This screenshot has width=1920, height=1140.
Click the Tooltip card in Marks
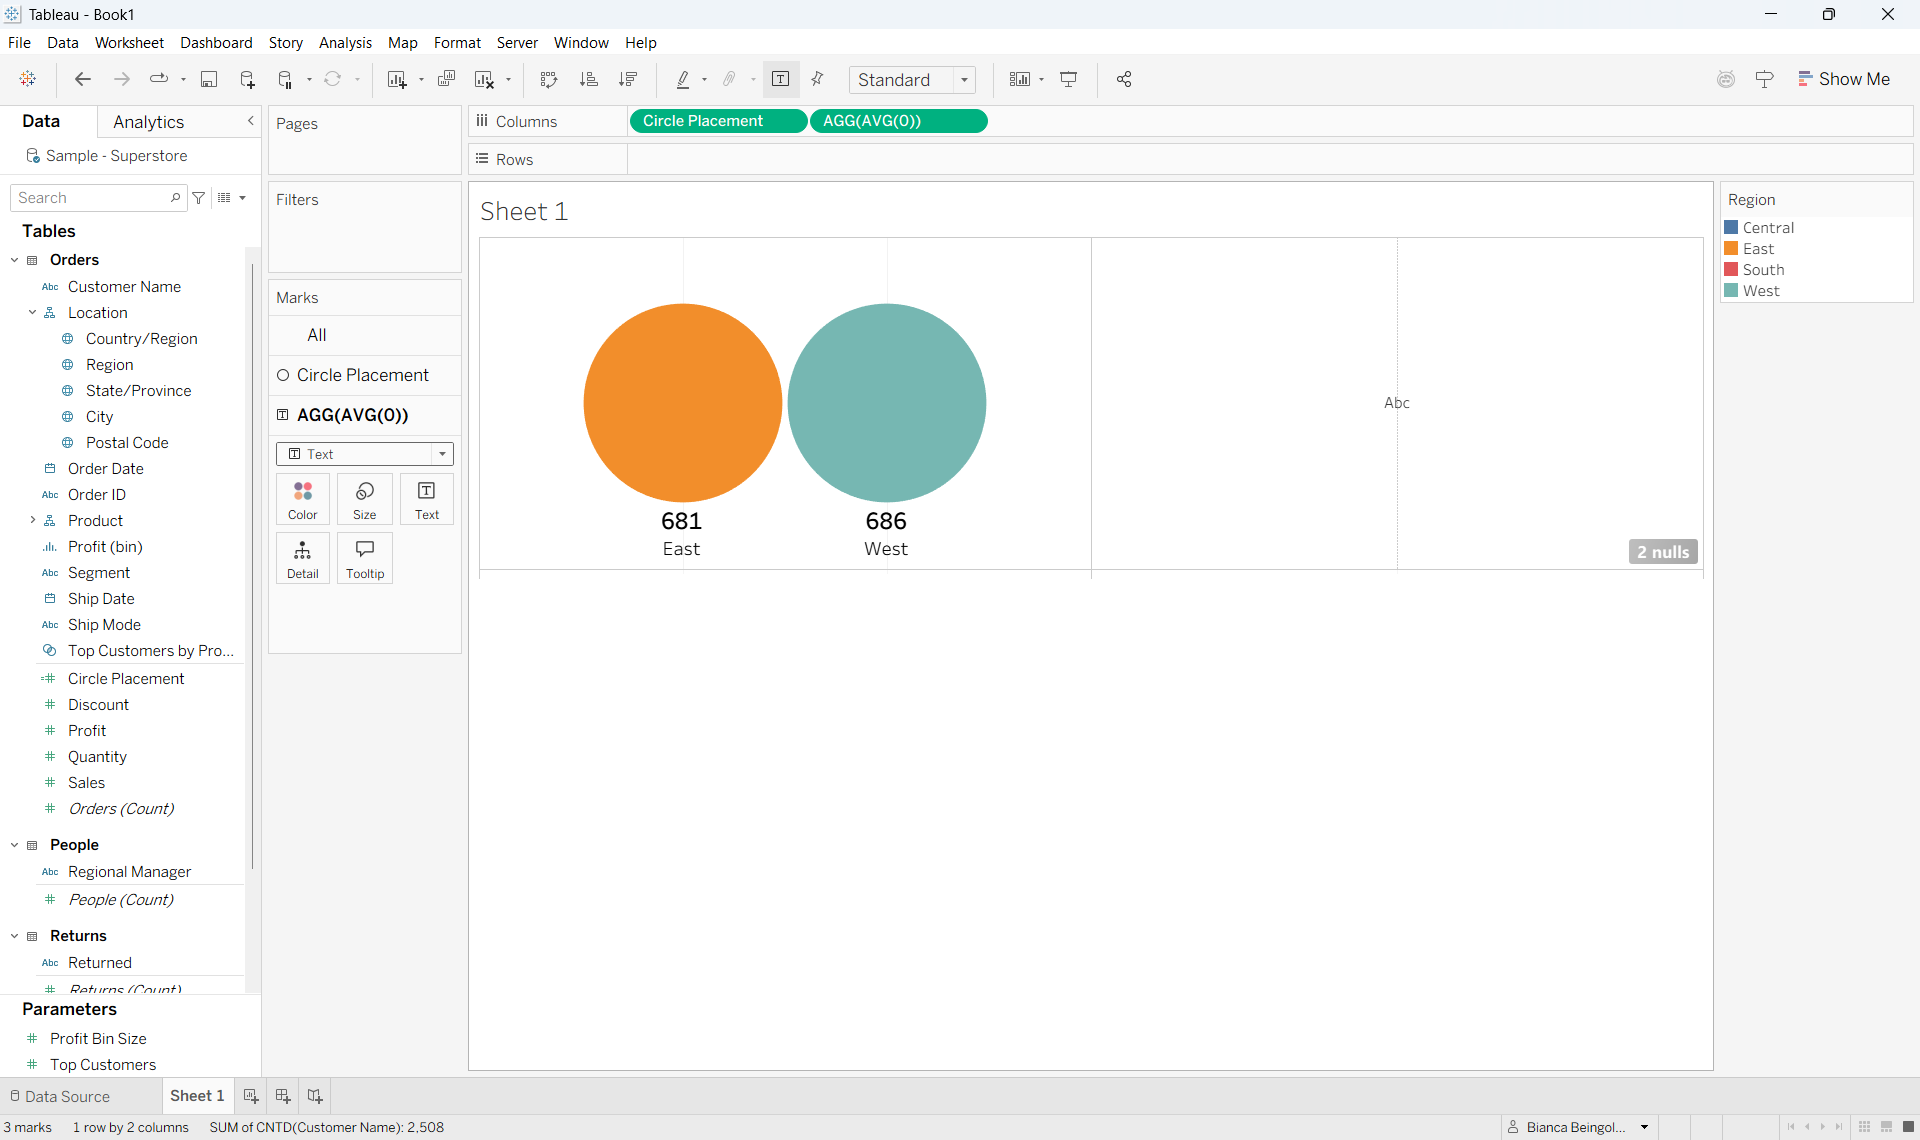point(365,558)
